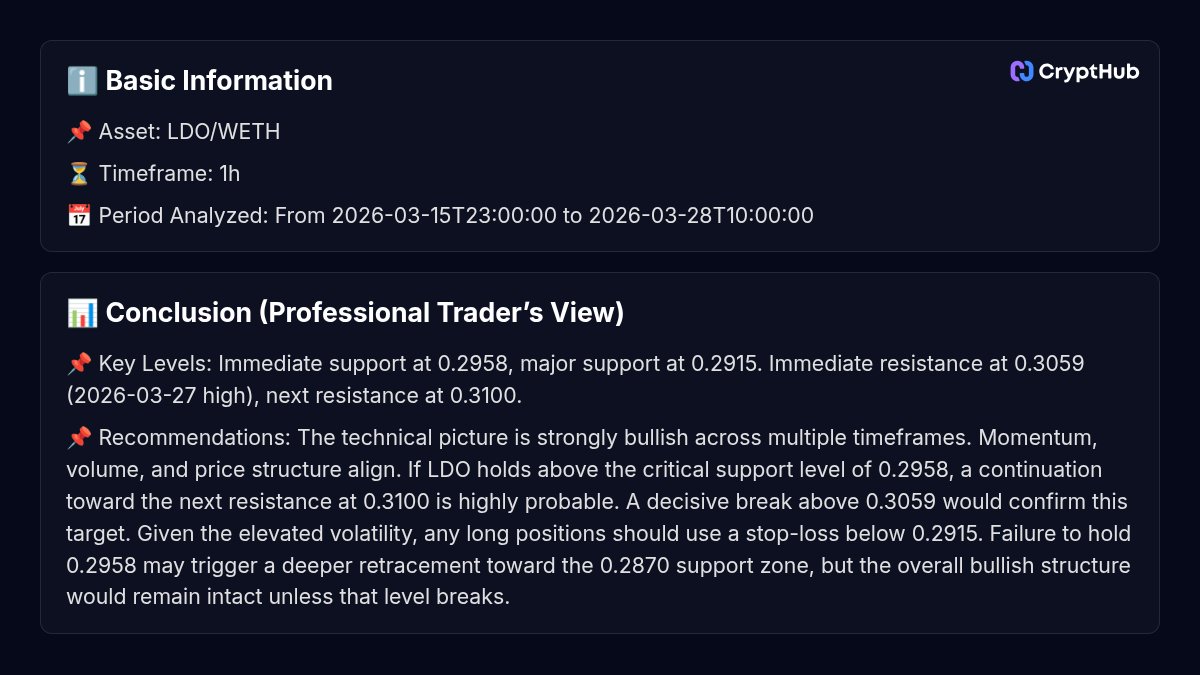The image size is (1200, 675).
Task: Click the bar chart icon beside Conclusion
Action: tap(81, 313)
